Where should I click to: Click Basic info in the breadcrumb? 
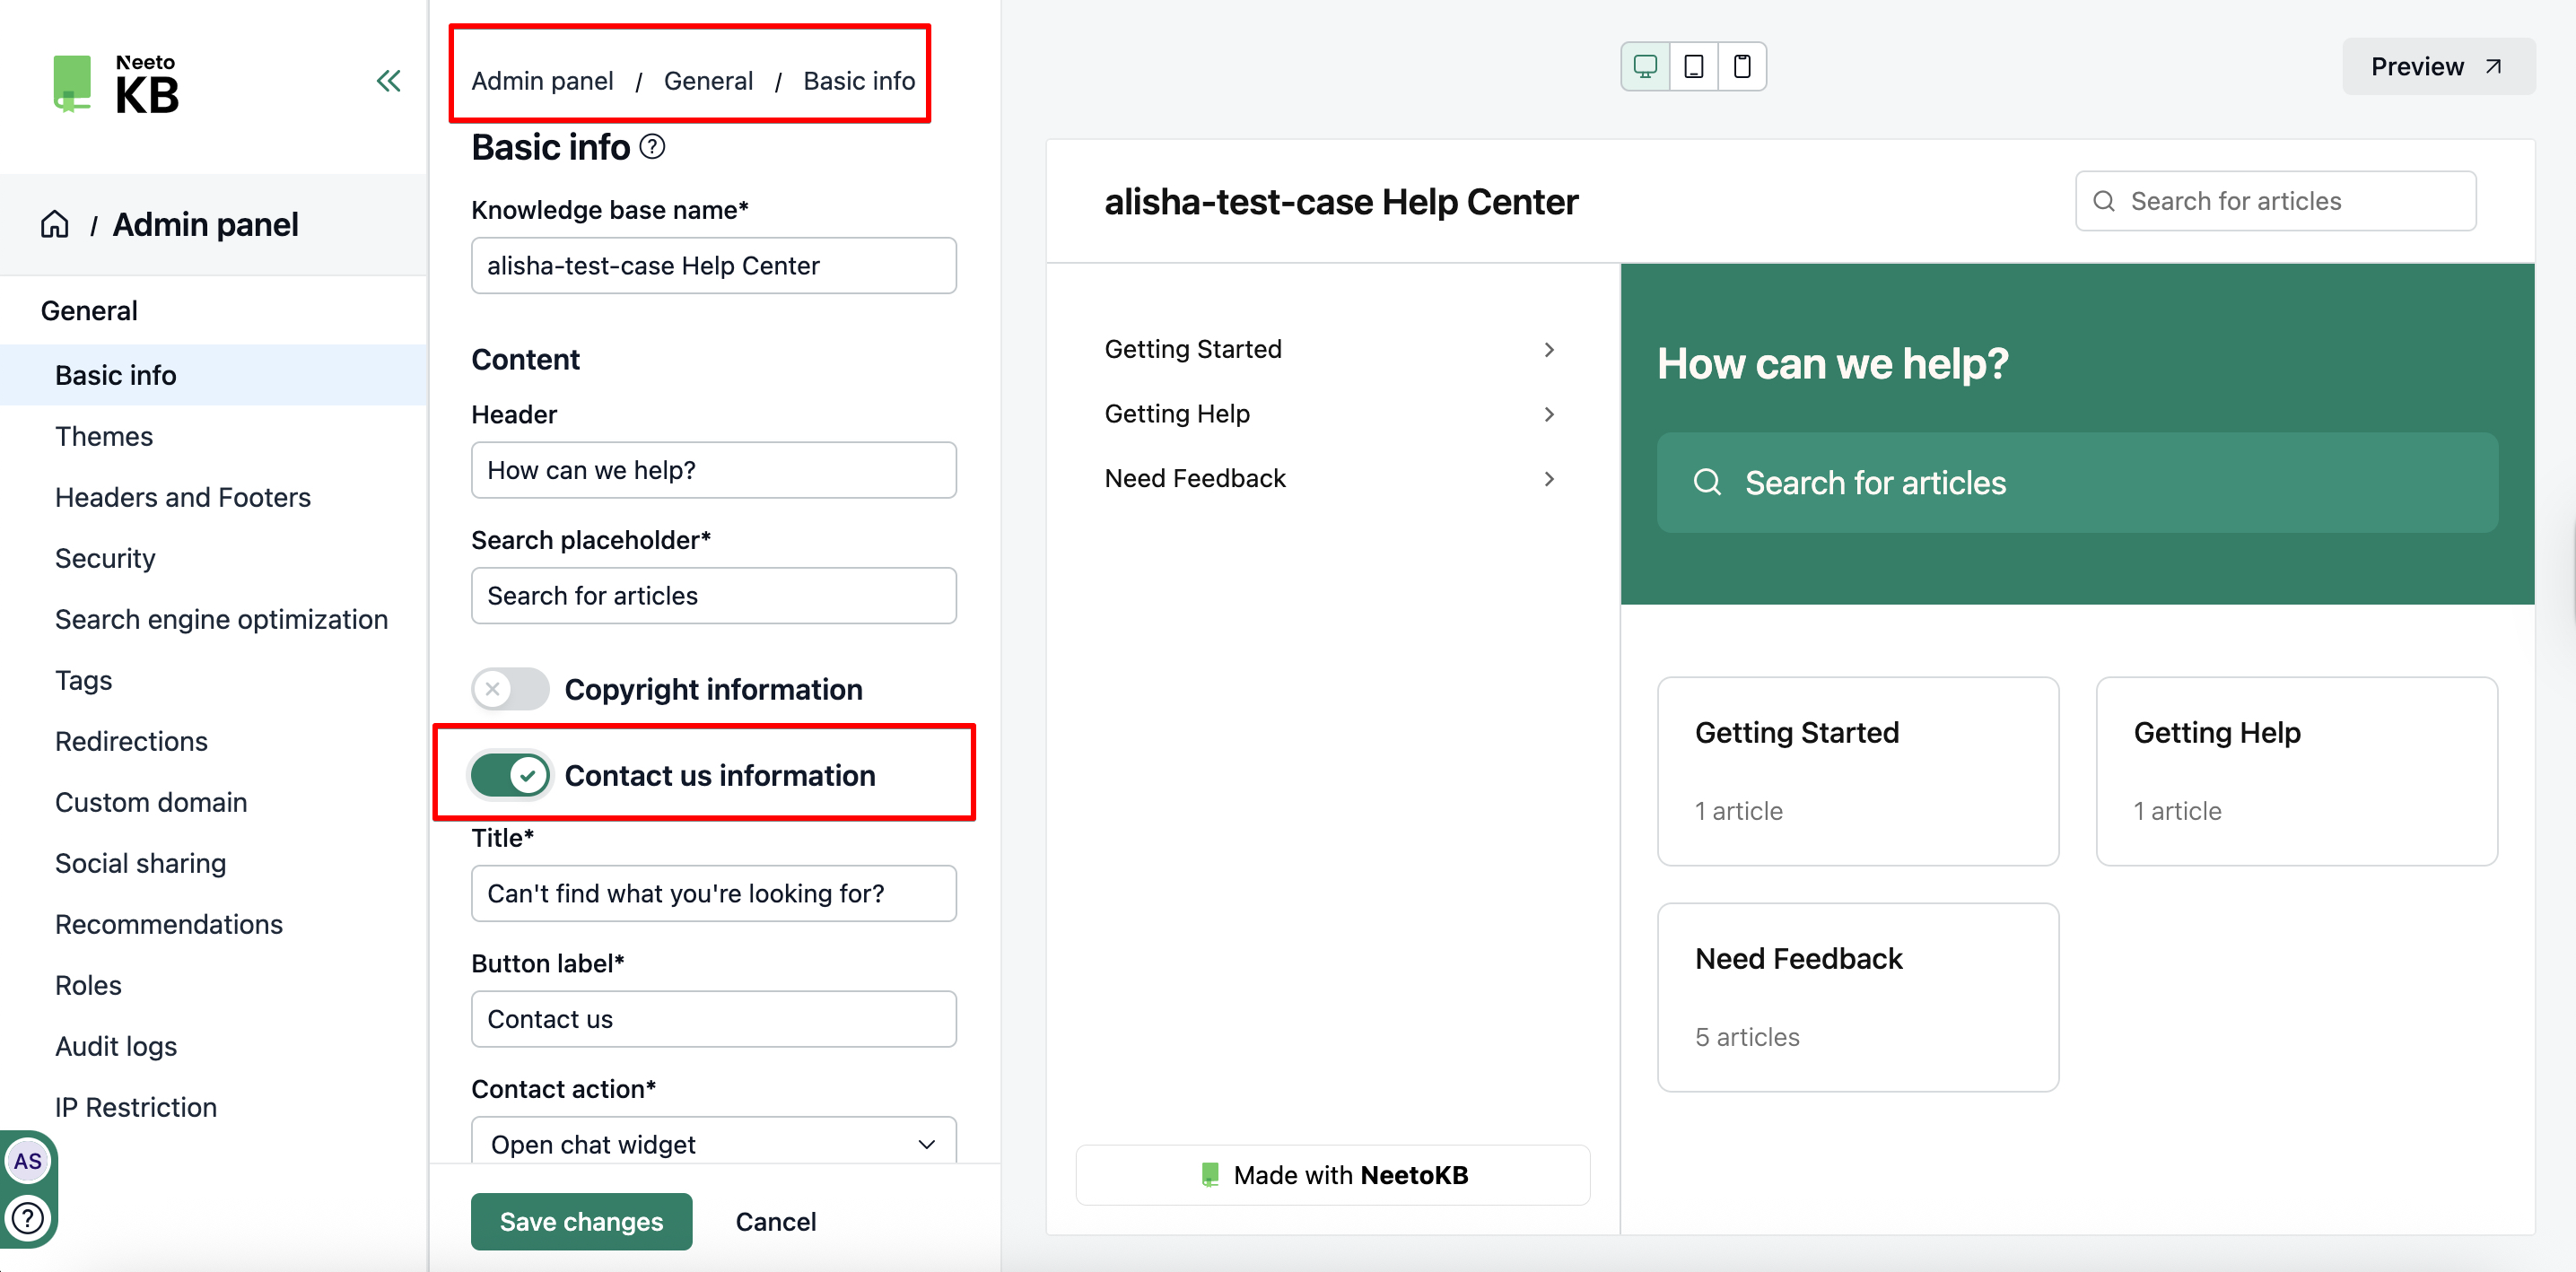(859, 81)
